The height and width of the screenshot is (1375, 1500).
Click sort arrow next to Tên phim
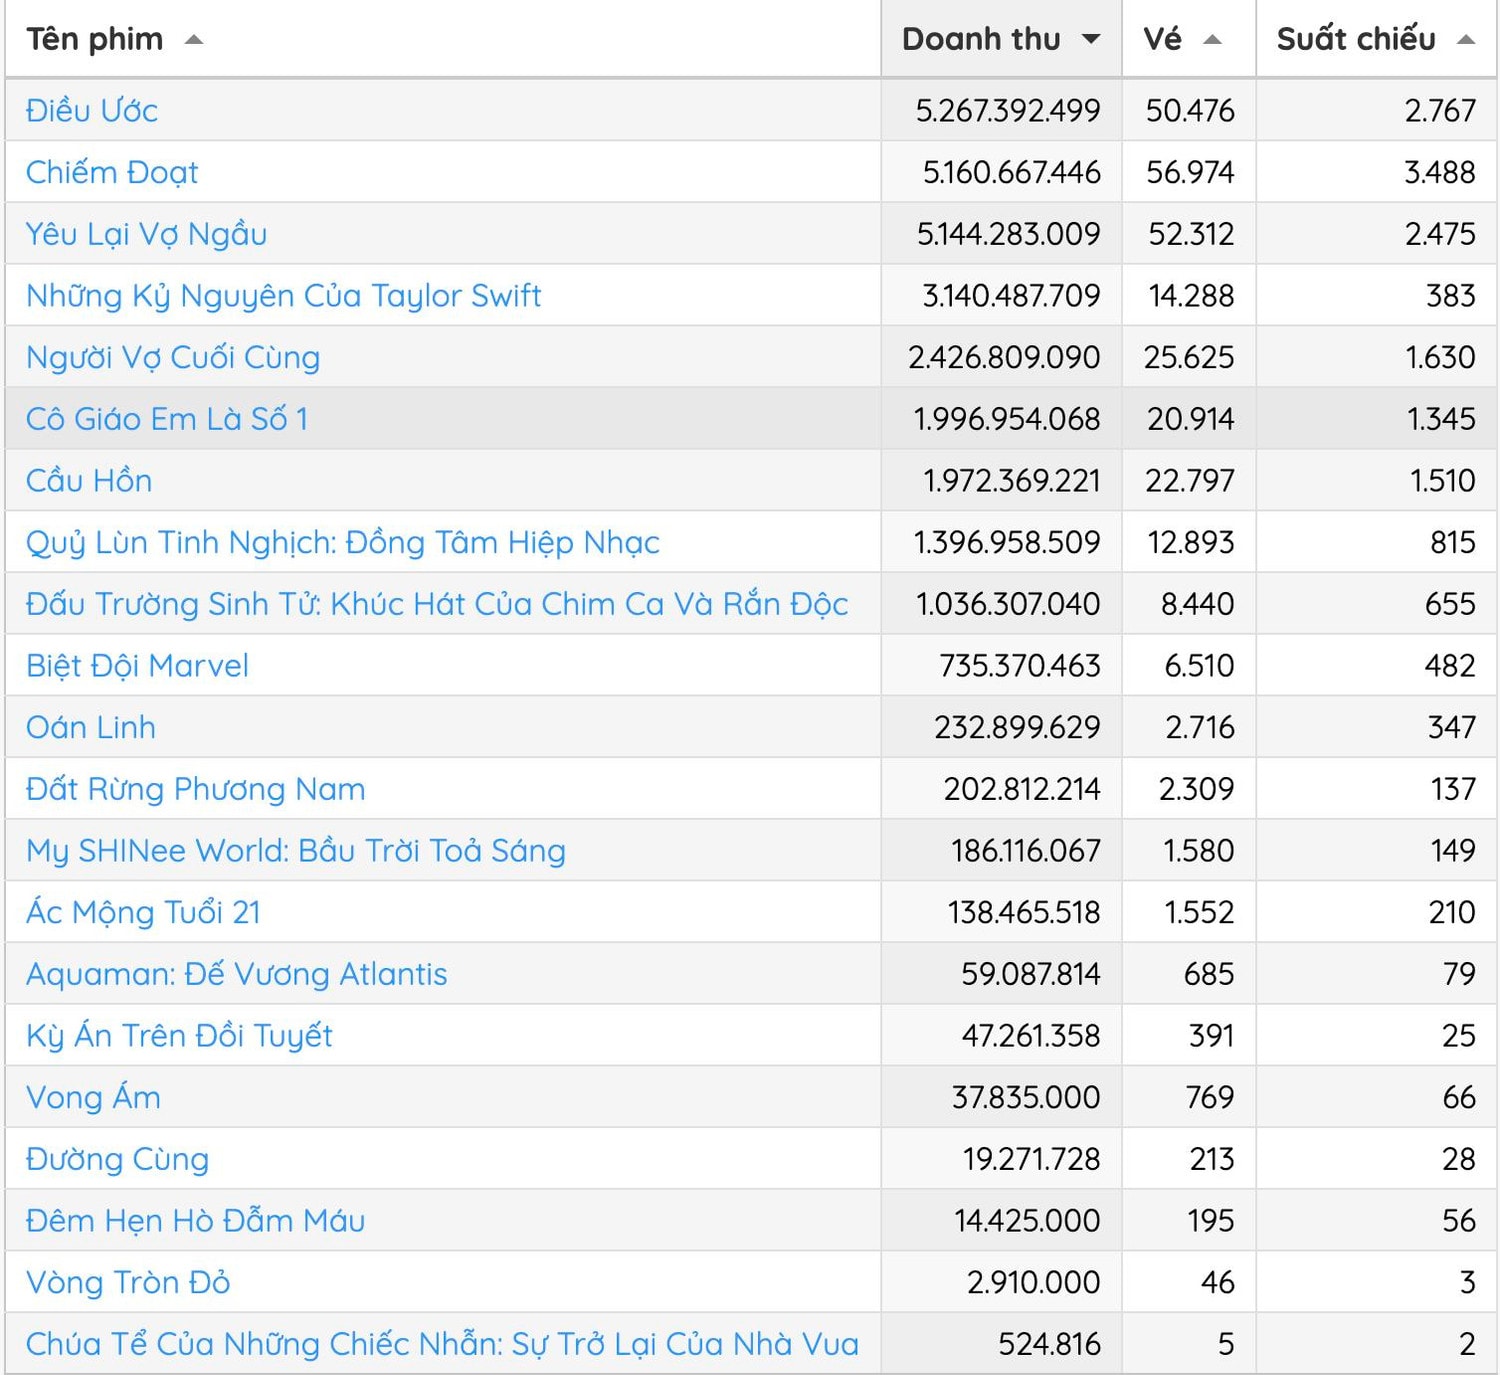pyautogui.click(x=194, y=40)
